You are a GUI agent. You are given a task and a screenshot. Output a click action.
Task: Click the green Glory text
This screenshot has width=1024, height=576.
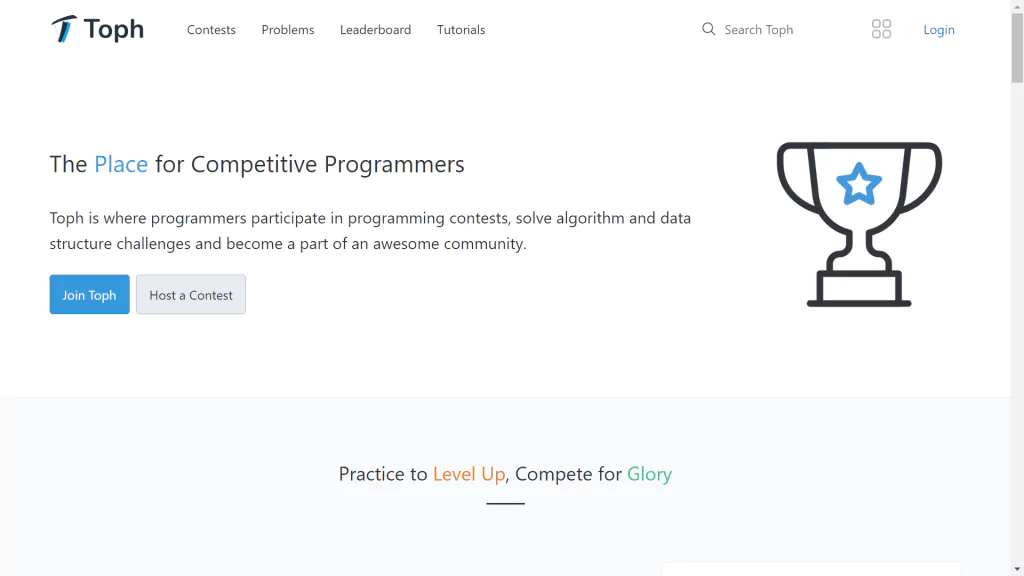point(649,474)
